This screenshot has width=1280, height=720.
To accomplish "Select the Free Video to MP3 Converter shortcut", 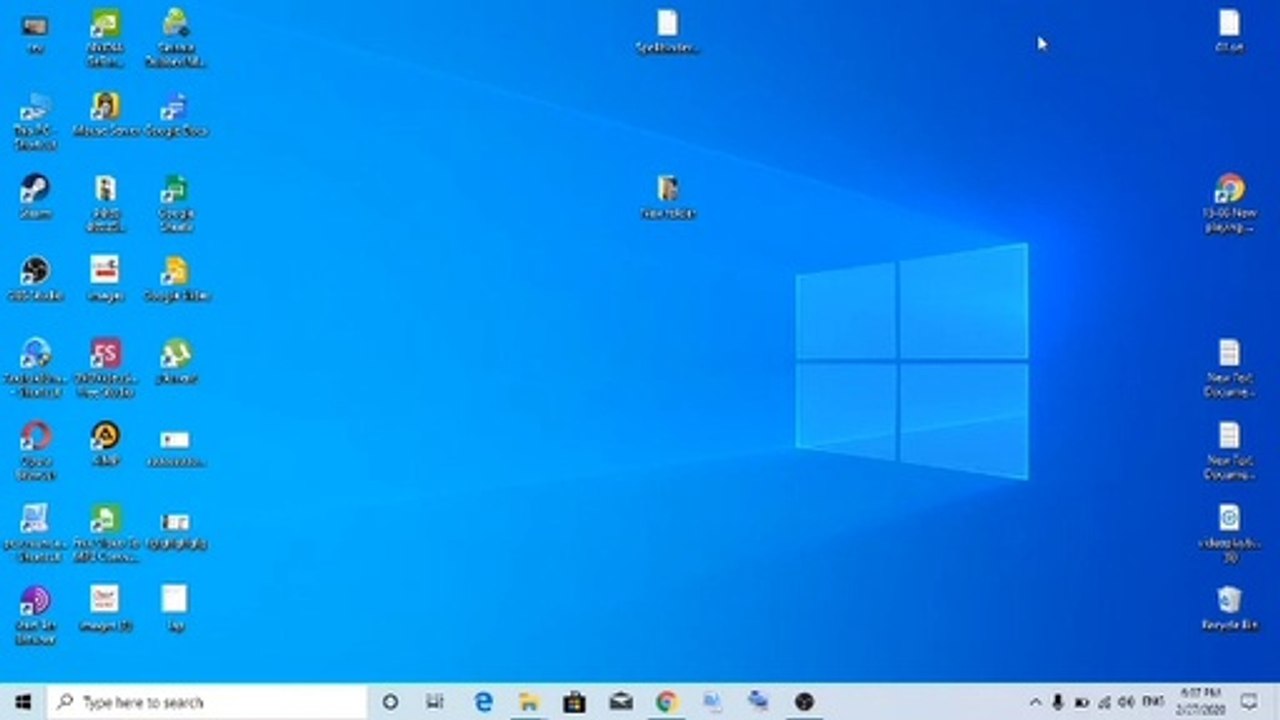I will coord(105,533).
